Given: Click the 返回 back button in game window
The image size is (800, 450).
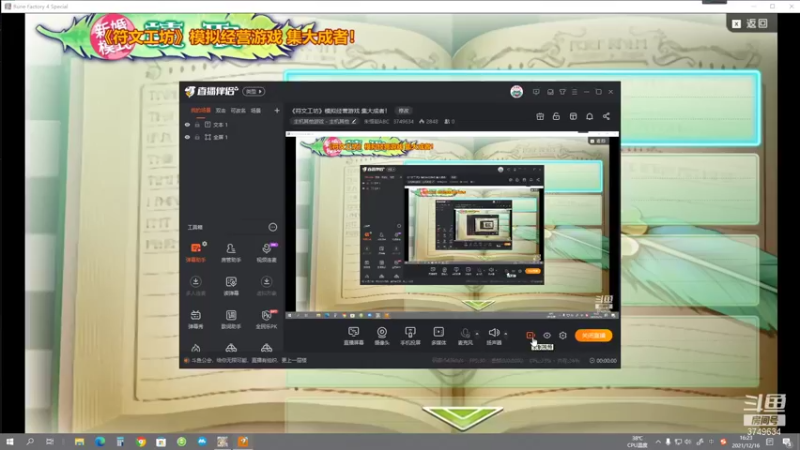Looking at the screenshot, I should [750, 23].
